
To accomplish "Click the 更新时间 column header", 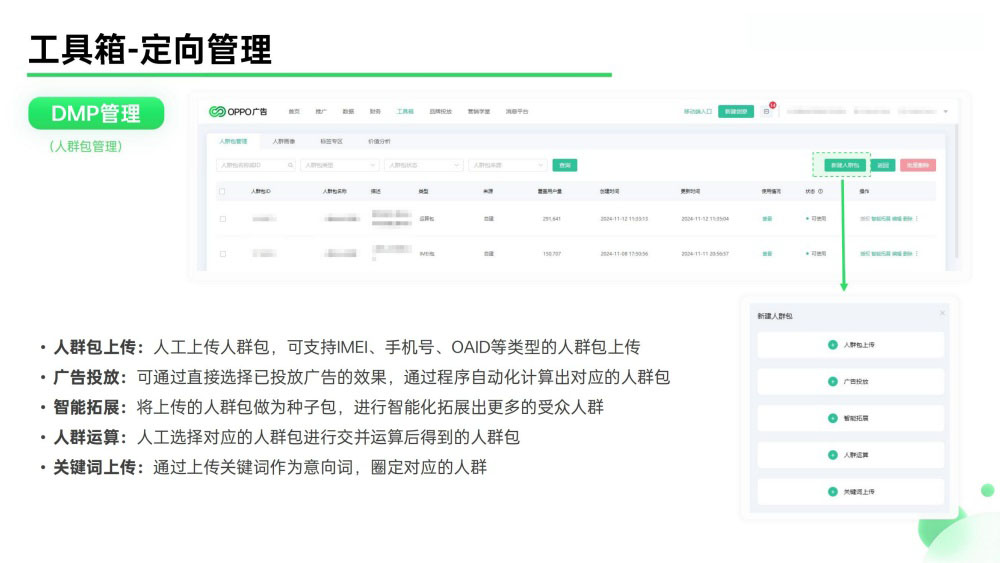I will pyautogui.click(x=690, y=191).
